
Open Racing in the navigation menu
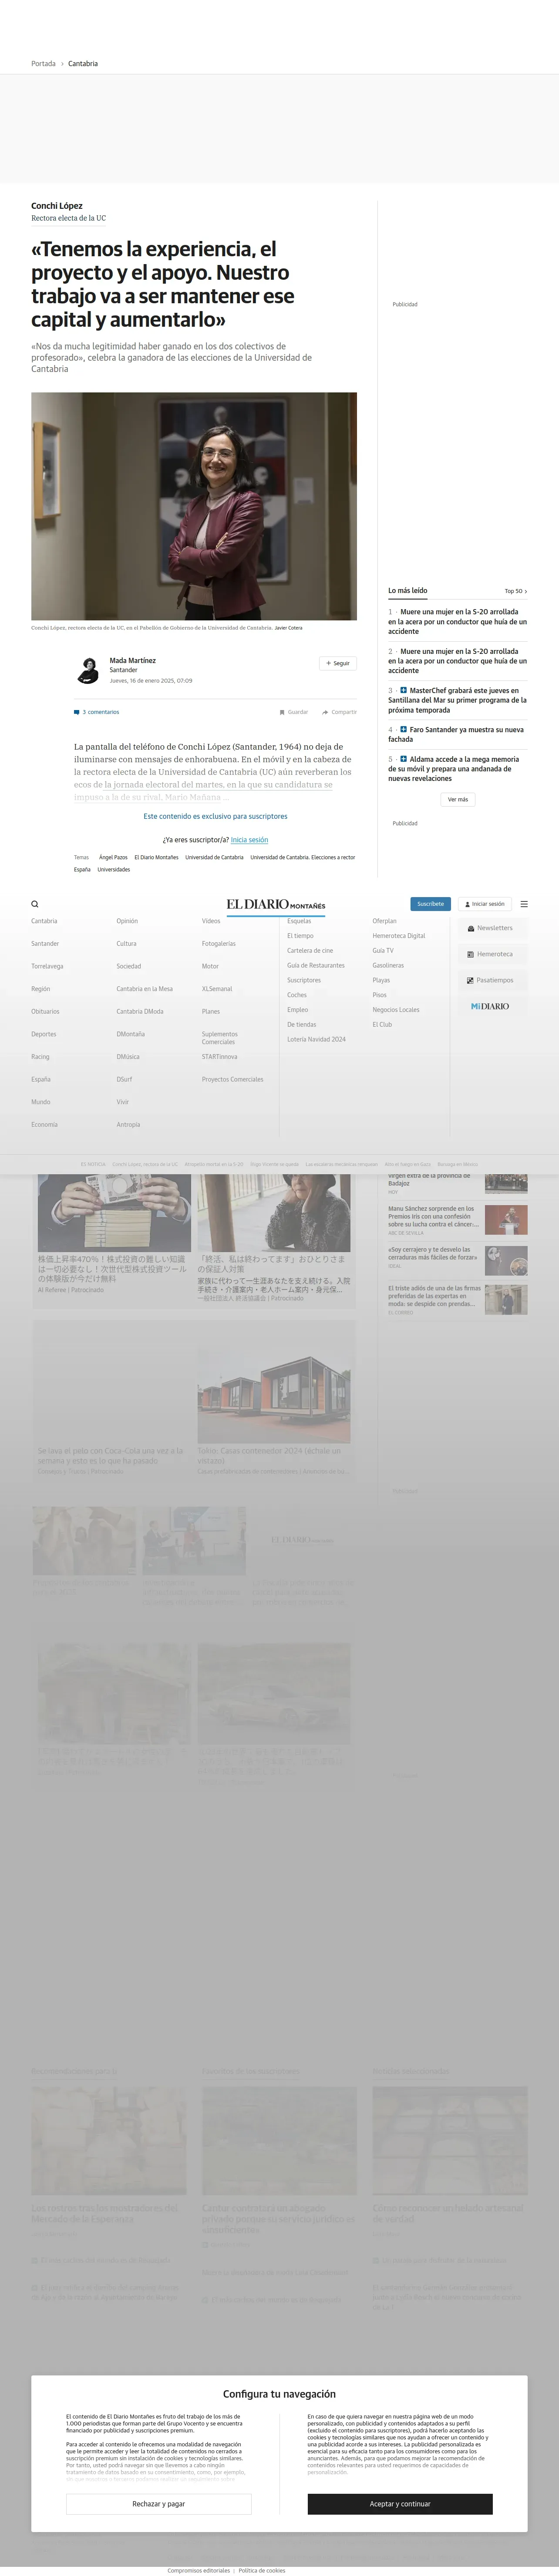[x=40, y=1057]
